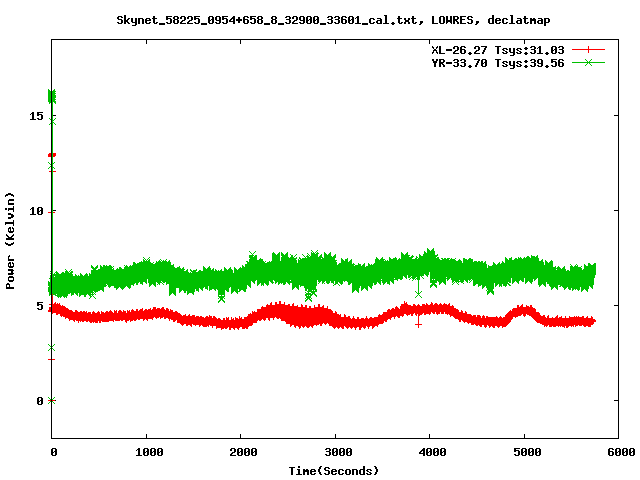This screenshot has width=640, height=480.
Task: Click the x-axis tick label 1000
Action: pyautogui.click(x=149, y=452)
